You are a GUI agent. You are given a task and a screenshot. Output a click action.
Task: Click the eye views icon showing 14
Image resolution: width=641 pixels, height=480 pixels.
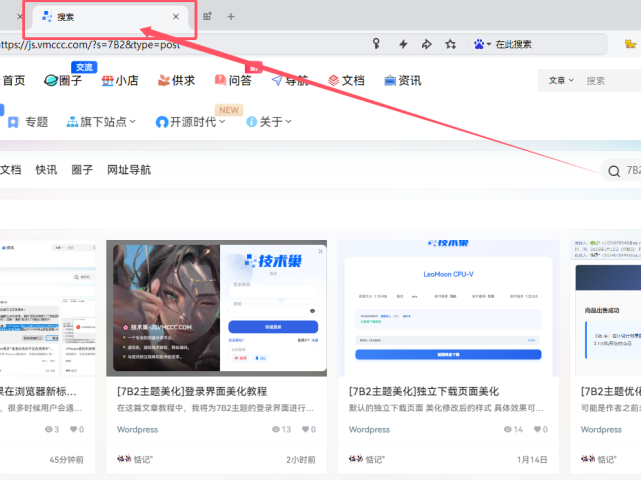click(x=508, y=429)
